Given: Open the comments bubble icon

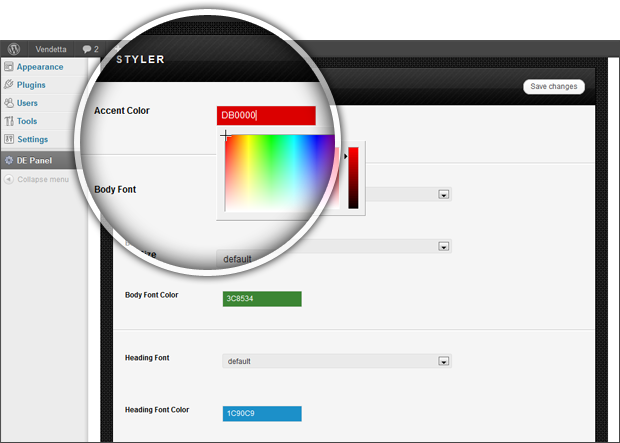Looking at the screenshot, I should pos(88,48).
